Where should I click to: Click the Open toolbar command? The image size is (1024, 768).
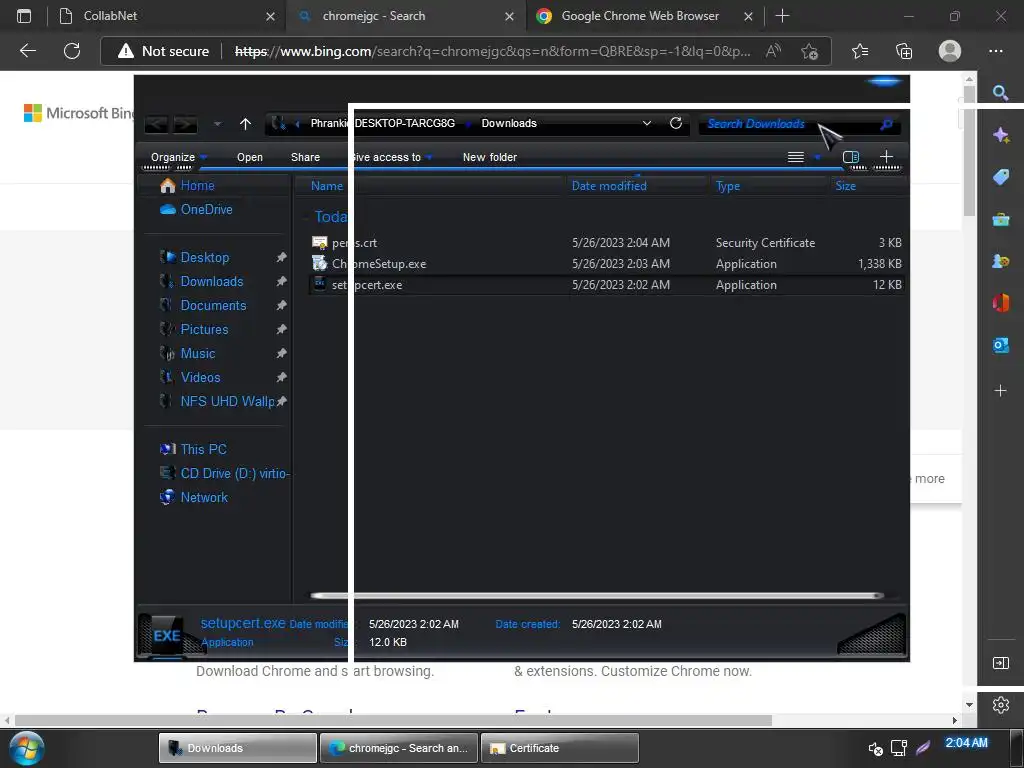(250, 157)
